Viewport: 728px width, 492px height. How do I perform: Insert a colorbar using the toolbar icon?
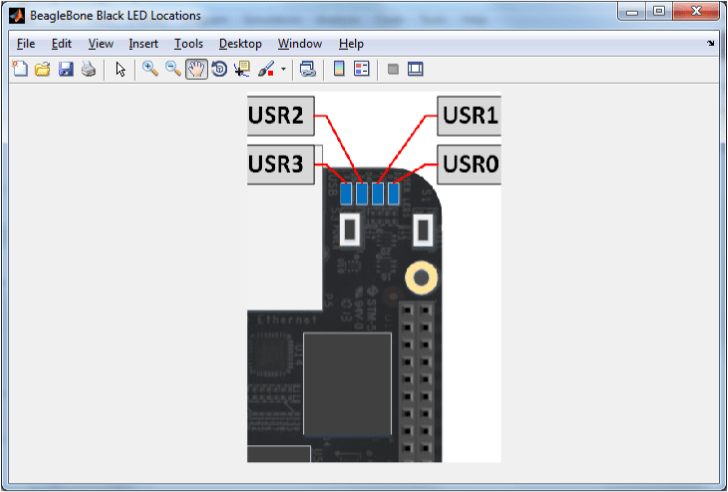click(339, 69)
